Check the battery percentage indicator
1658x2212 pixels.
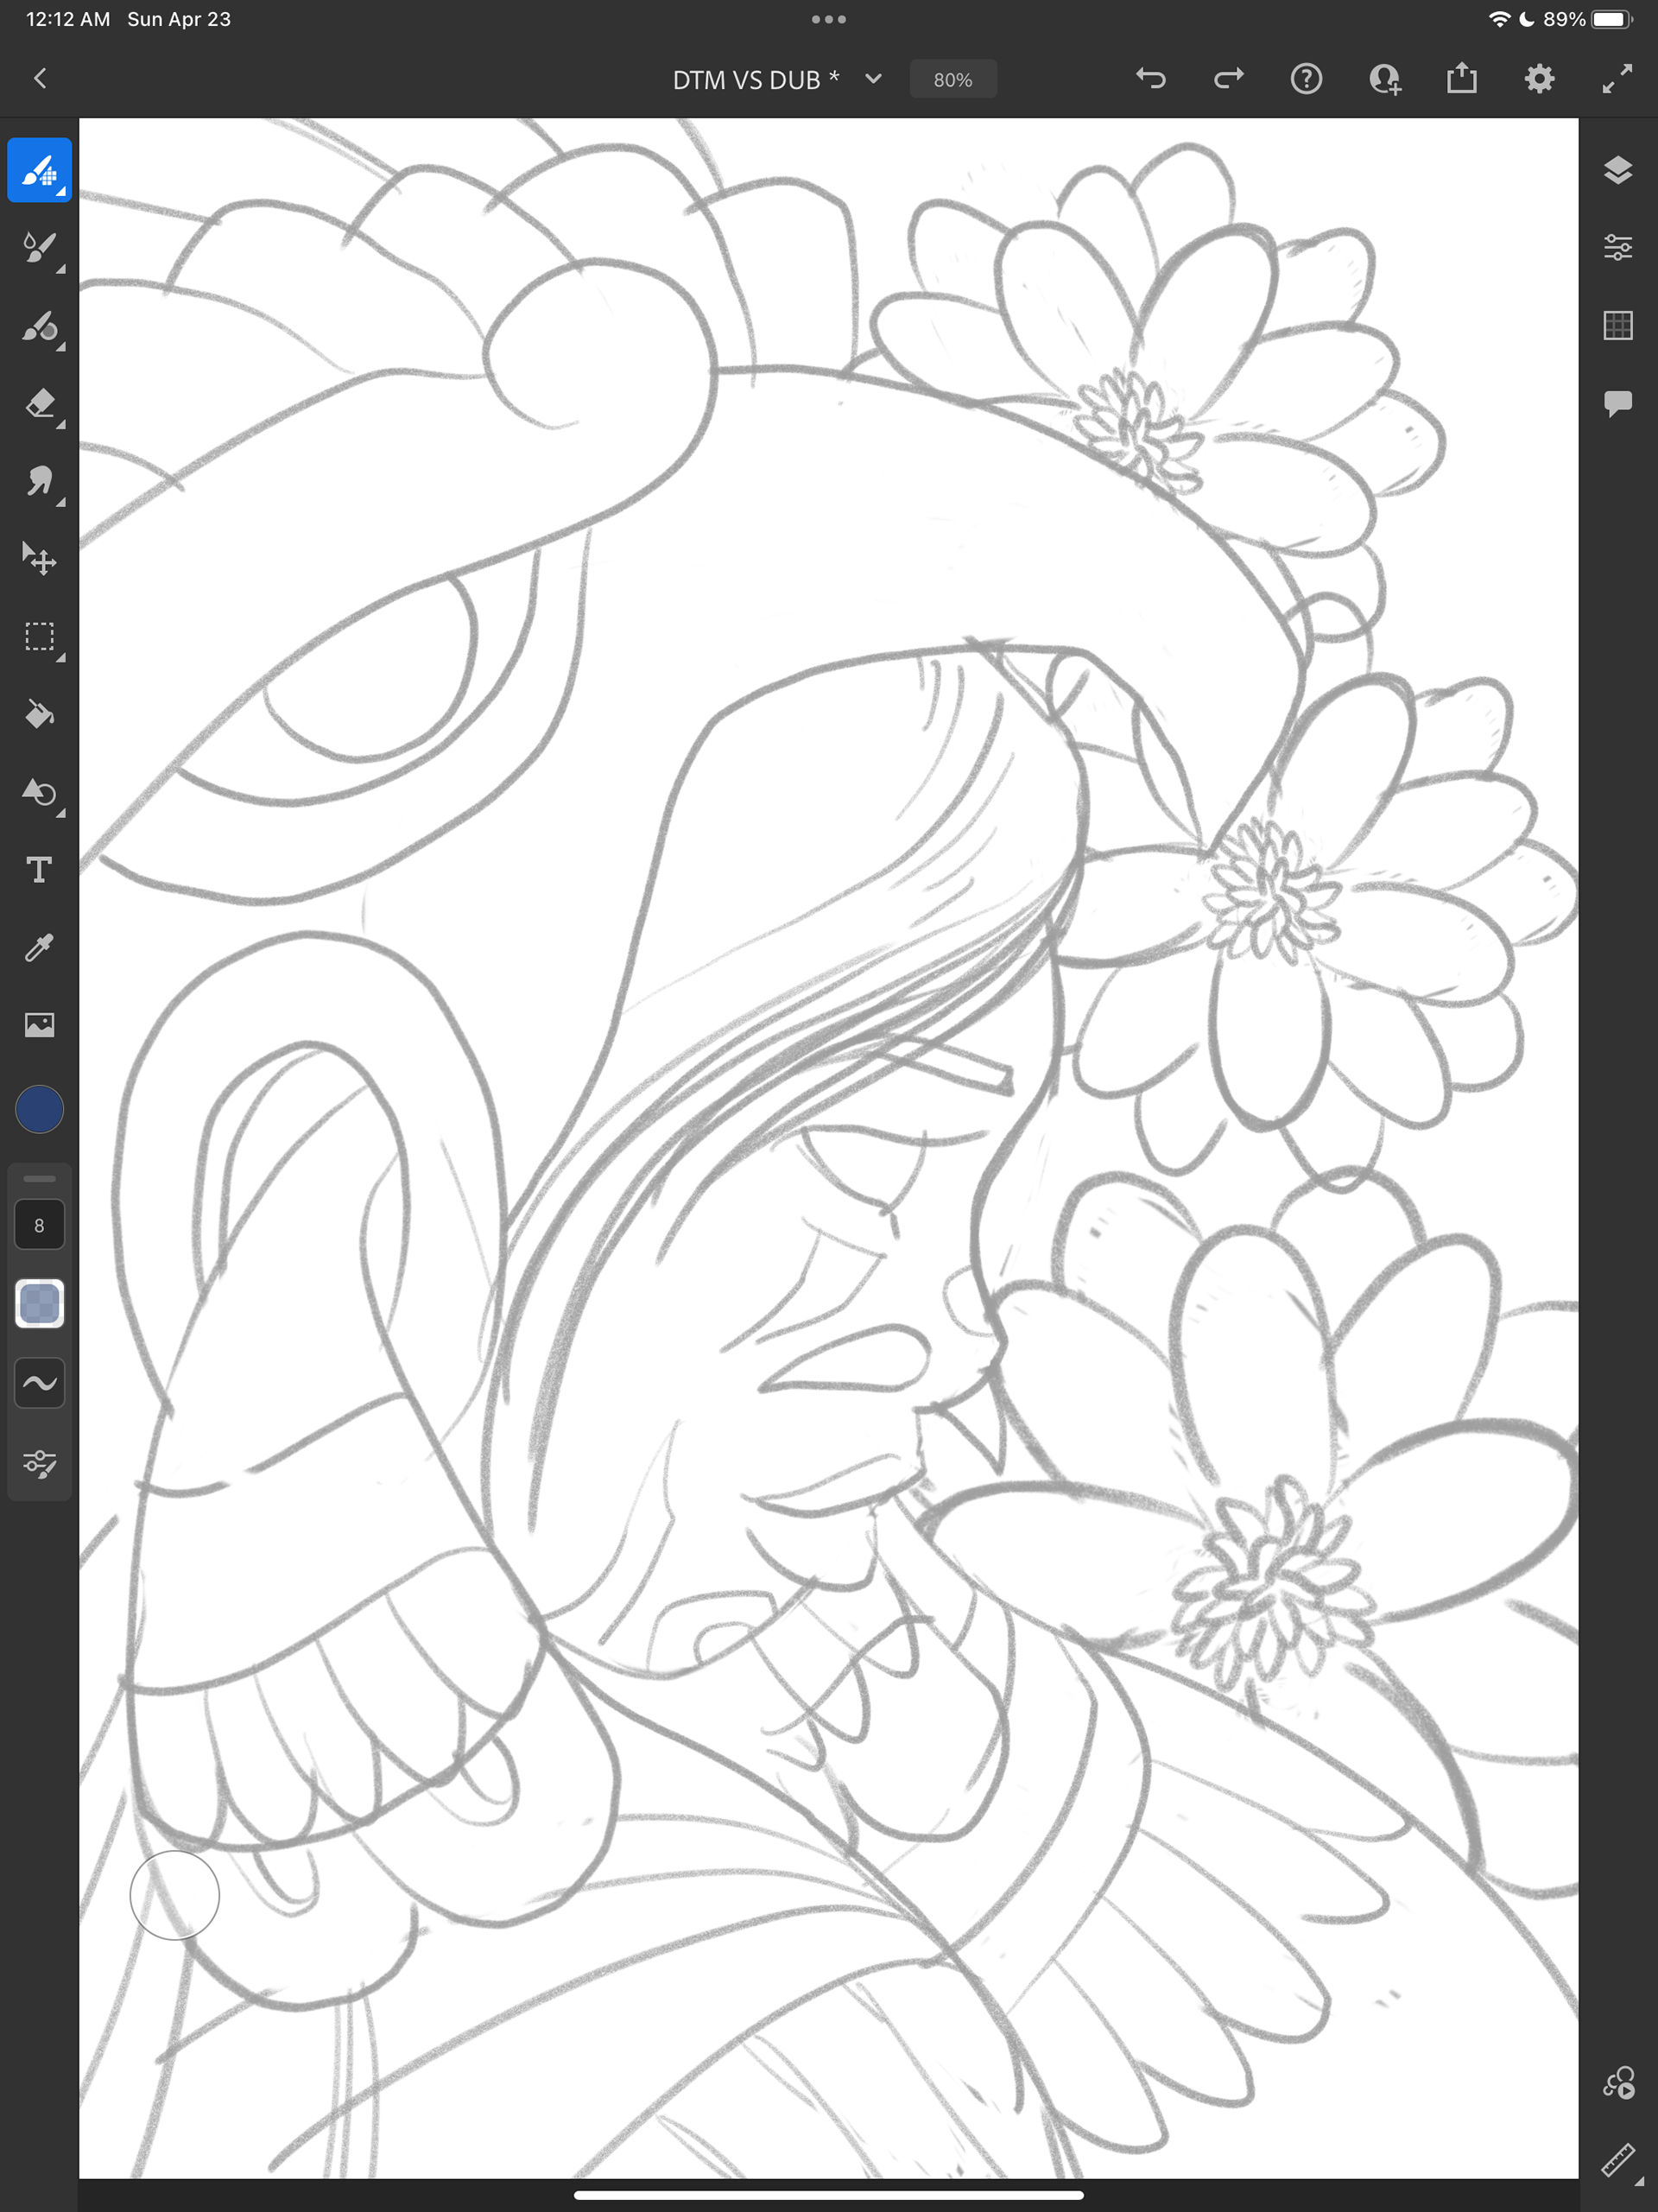point(1564,19)
